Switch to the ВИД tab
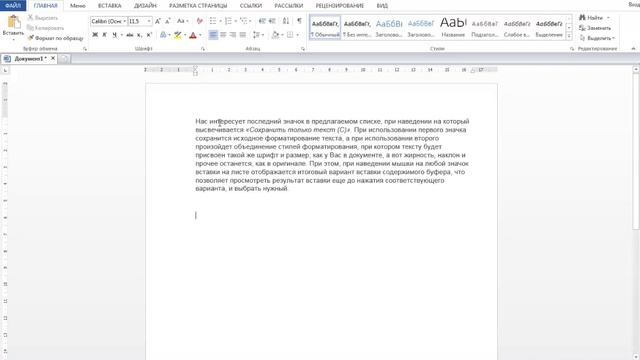The height and width of the screenshot is (360, 640). pyautogui.click(x=382, y=6)
